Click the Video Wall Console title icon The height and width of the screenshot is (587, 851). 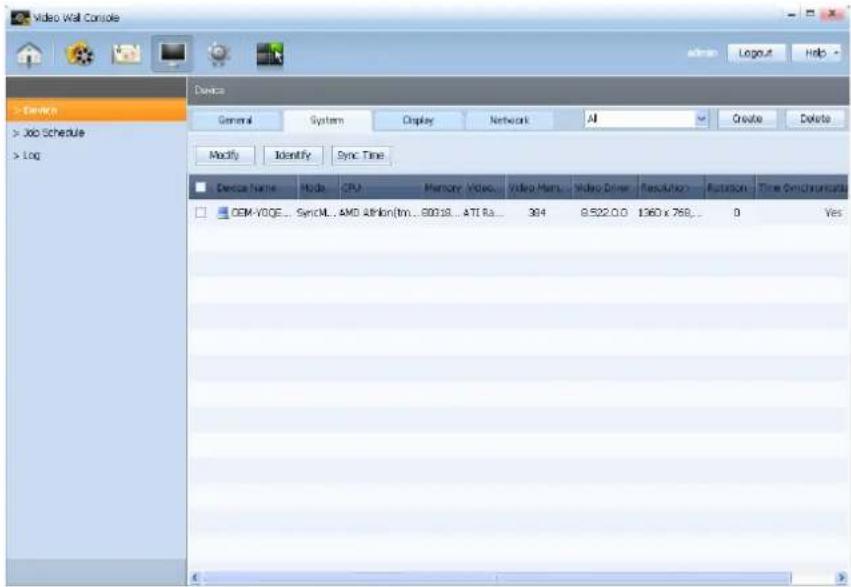pos(20,17)
